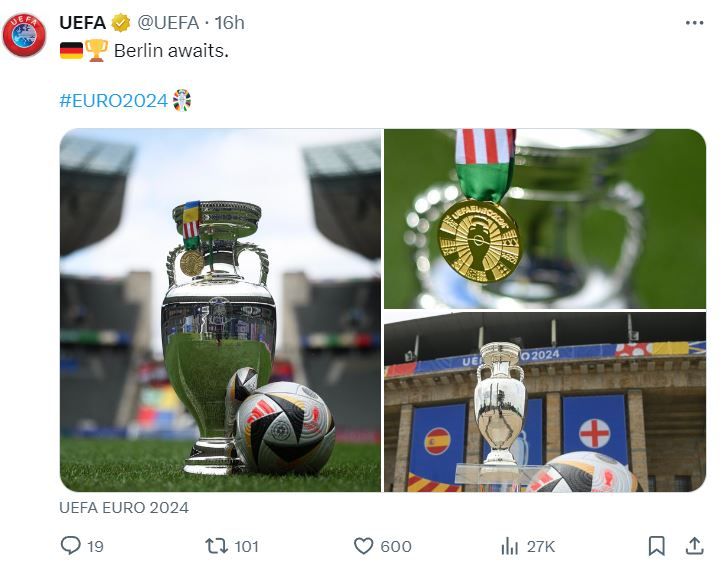Repost the tweet using the retweet icon
The height and width of the screenshot is (570, 723).
216,546
